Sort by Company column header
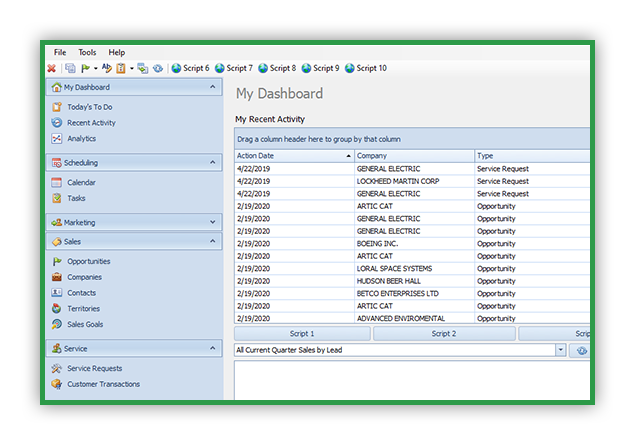This screenshot has width=635, height=445. tap(414, 156)
